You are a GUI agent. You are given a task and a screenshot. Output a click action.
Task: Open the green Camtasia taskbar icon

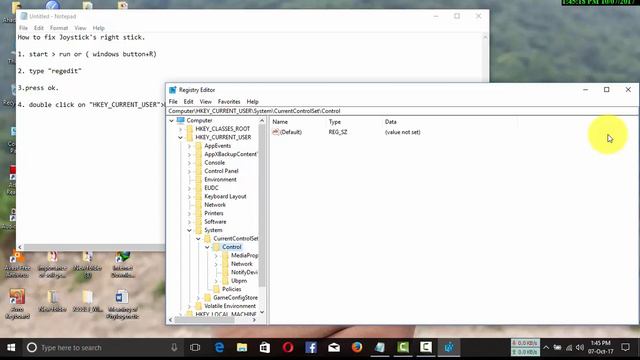click(x=403, y=347)
